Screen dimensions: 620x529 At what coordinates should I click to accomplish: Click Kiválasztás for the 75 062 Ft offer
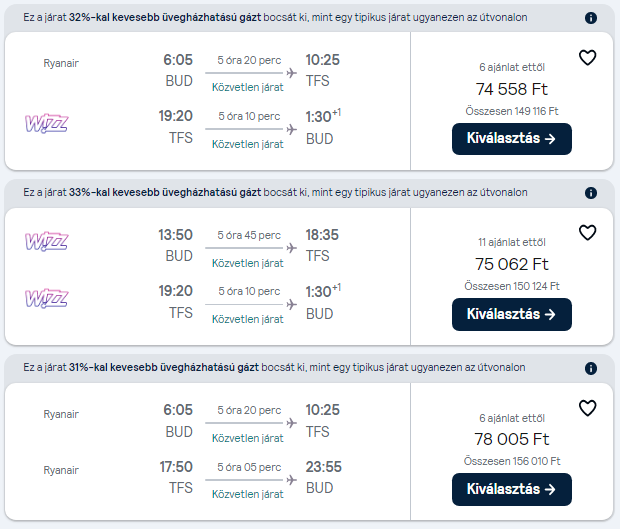coord(512,314)
